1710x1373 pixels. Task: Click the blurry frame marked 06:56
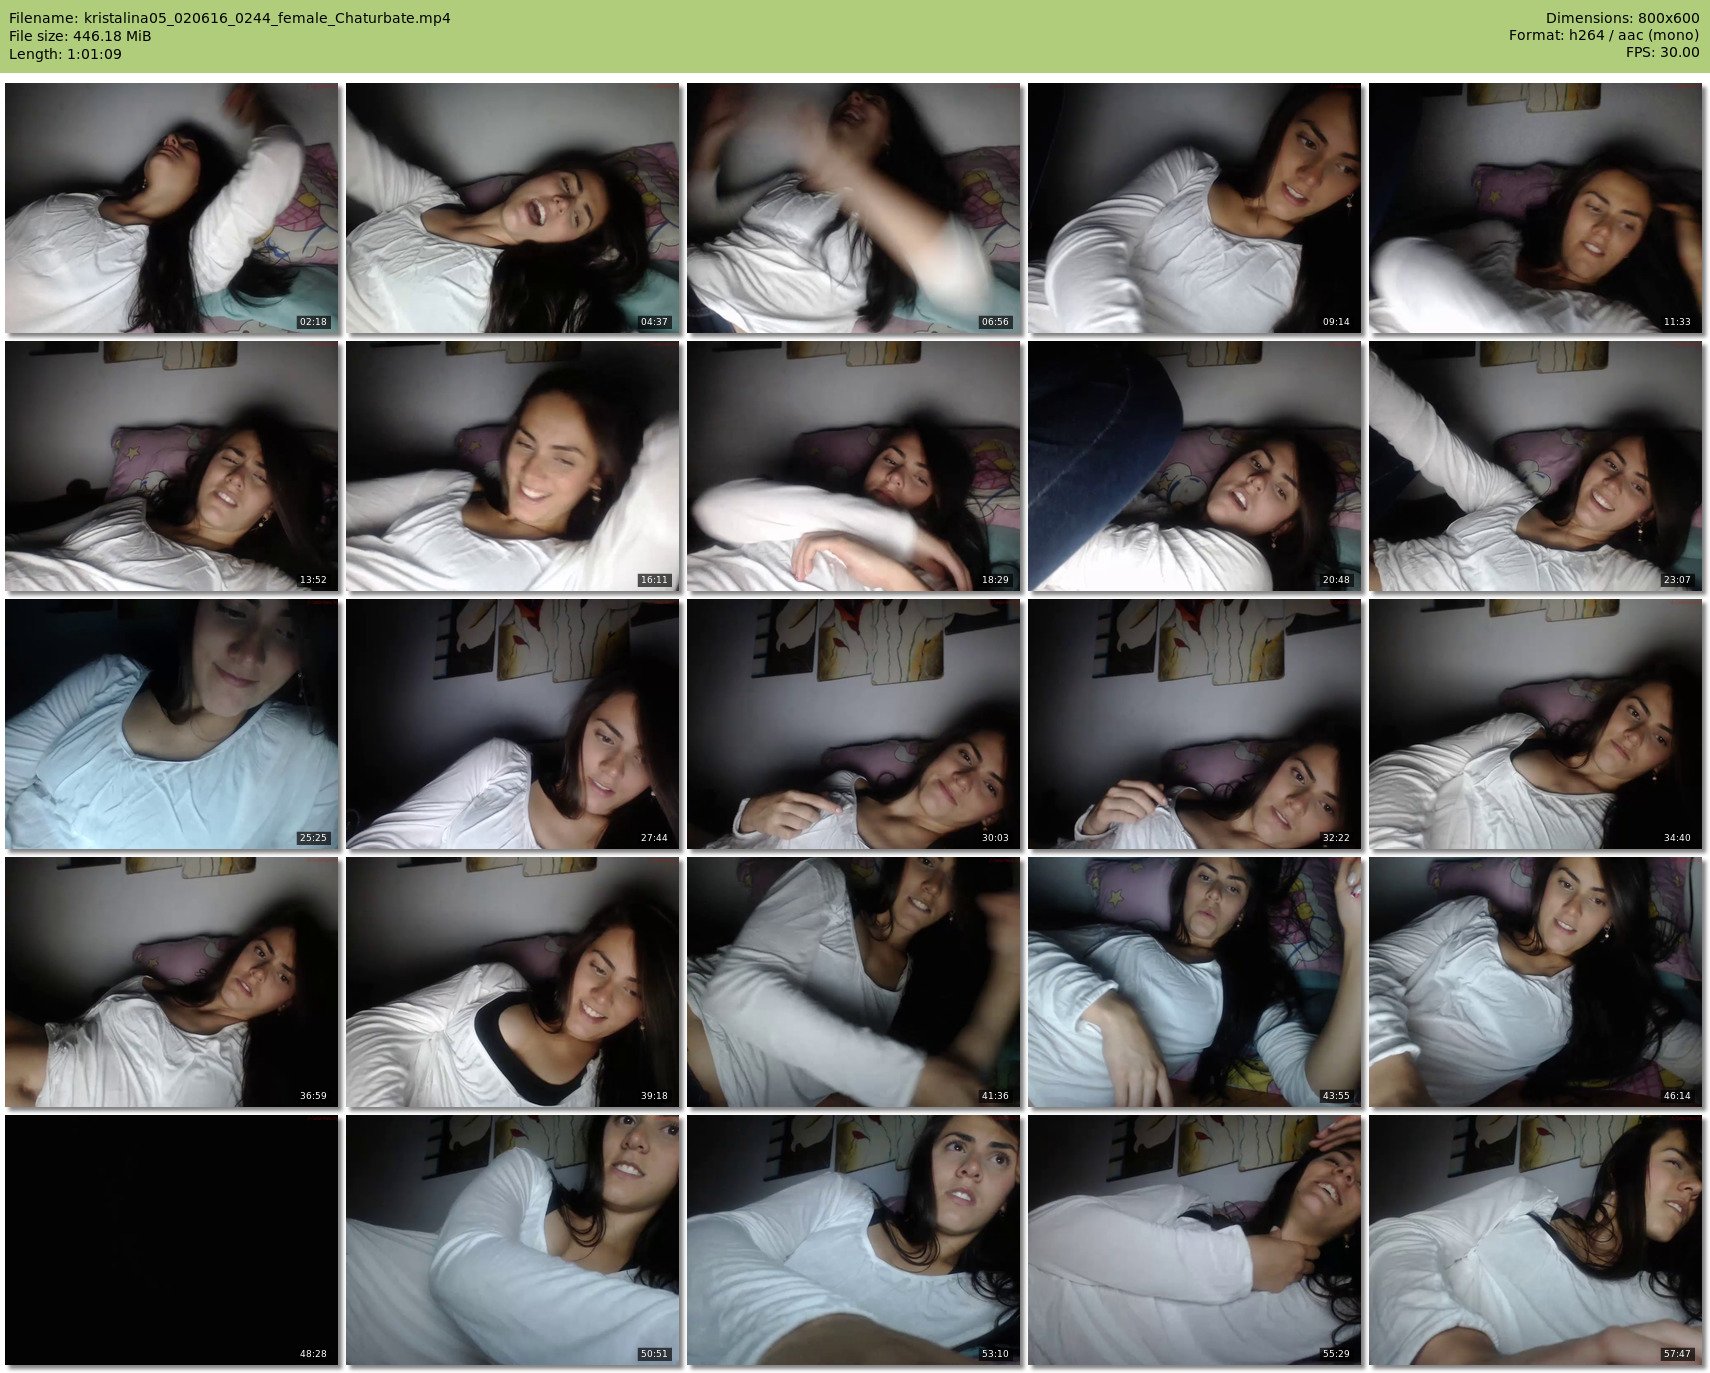(854, 208)
